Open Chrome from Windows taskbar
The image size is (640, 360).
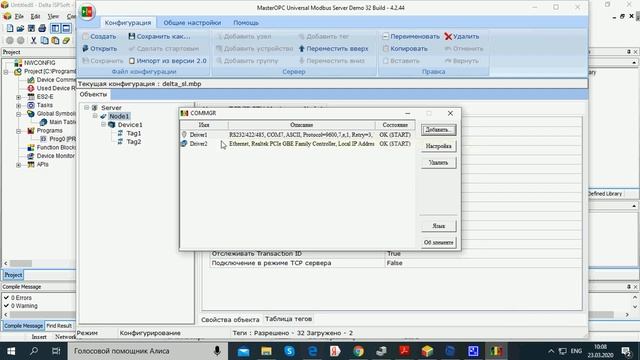358,351
